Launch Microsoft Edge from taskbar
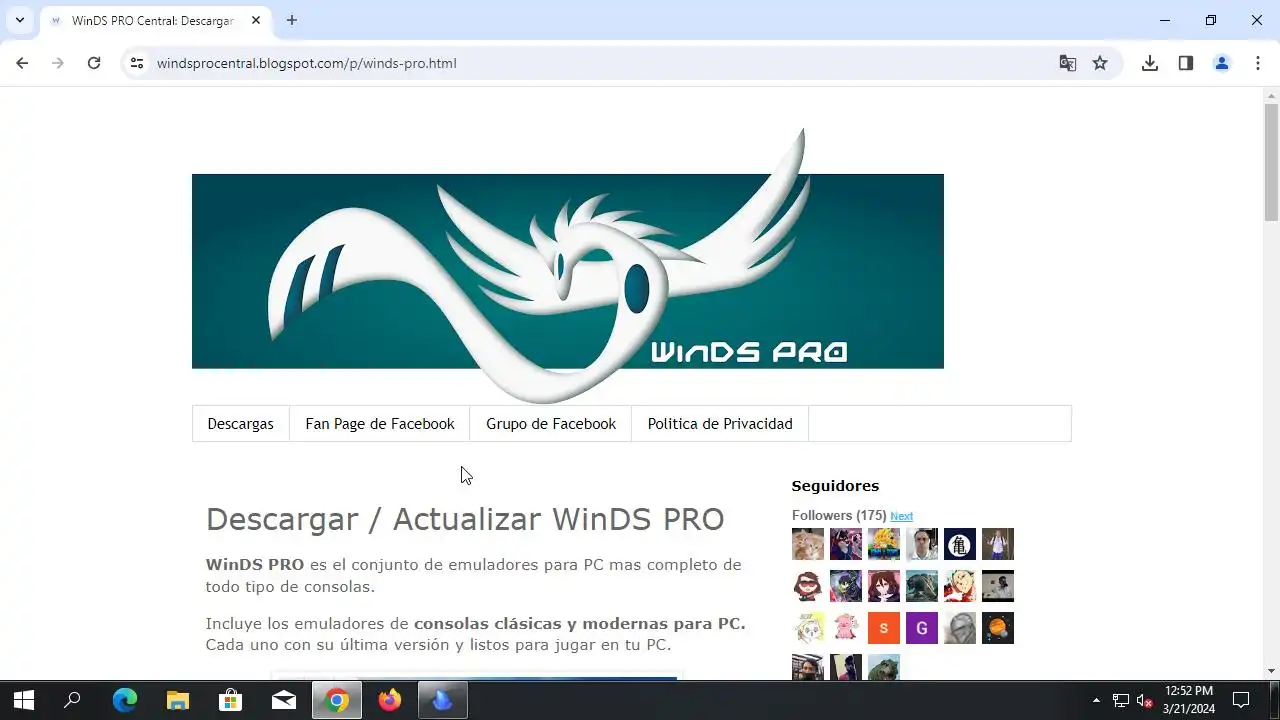 125,700
